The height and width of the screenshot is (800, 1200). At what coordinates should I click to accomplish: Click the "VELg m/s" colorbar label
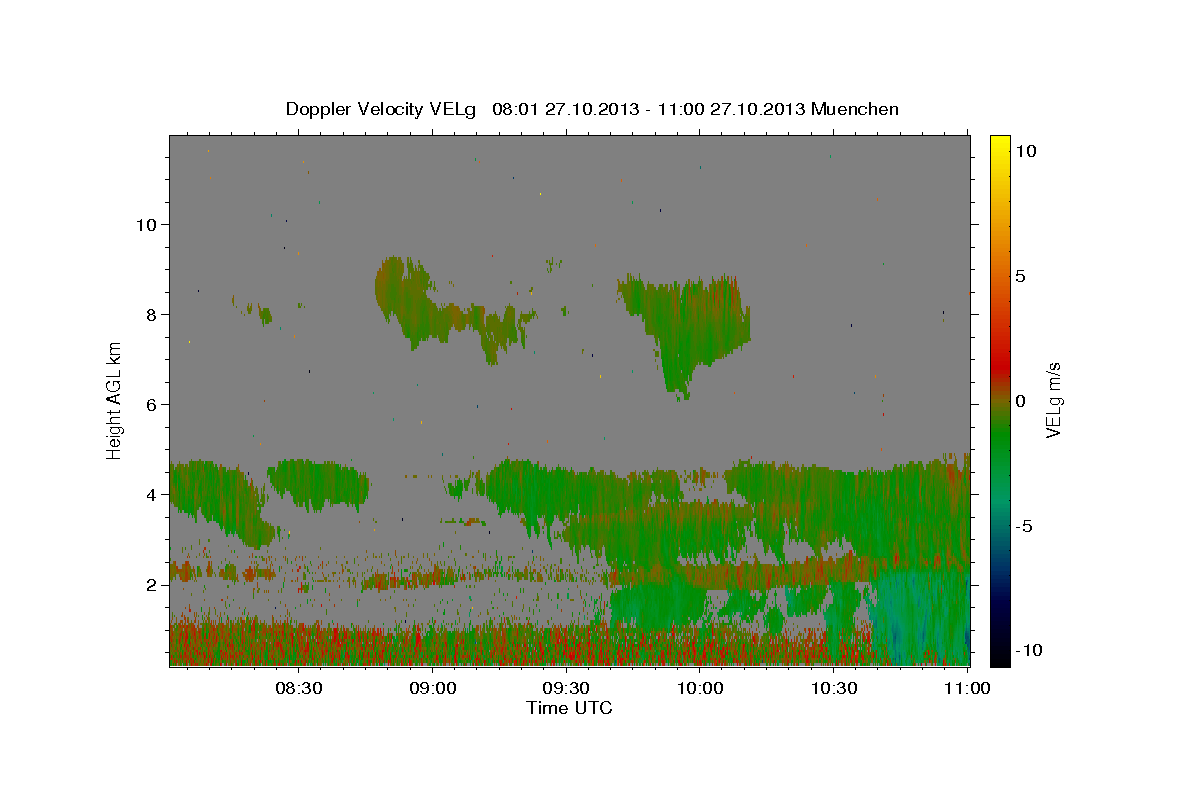[x=1052, y=401]
